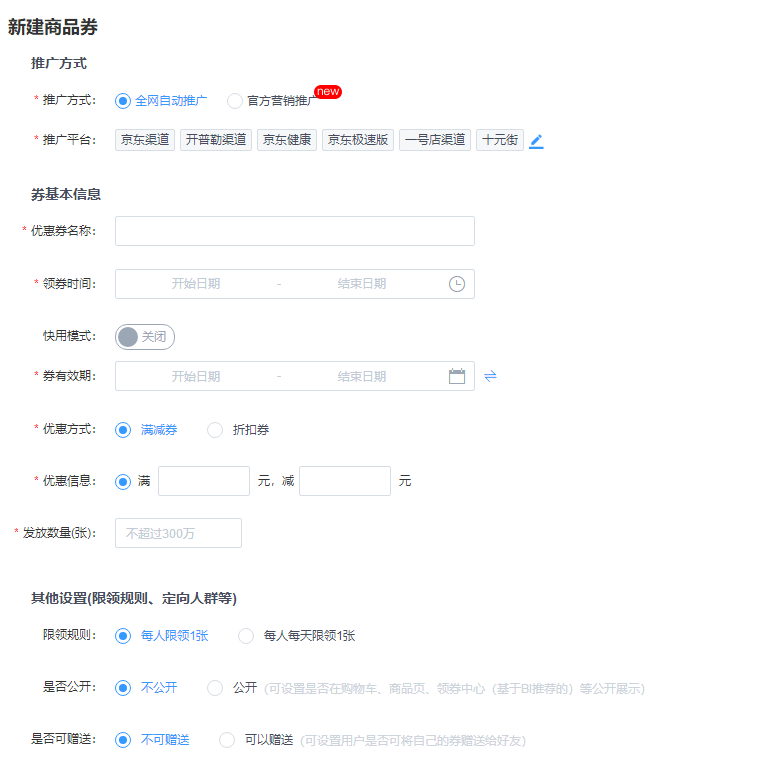
Task: Click the 满 threshold amount input box
Action: [x=203, y=481]
